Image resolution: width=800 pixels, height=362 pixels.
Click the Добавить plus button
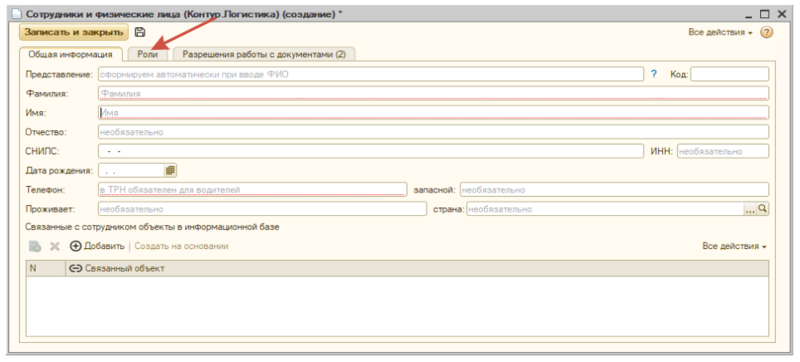[97, 246]
